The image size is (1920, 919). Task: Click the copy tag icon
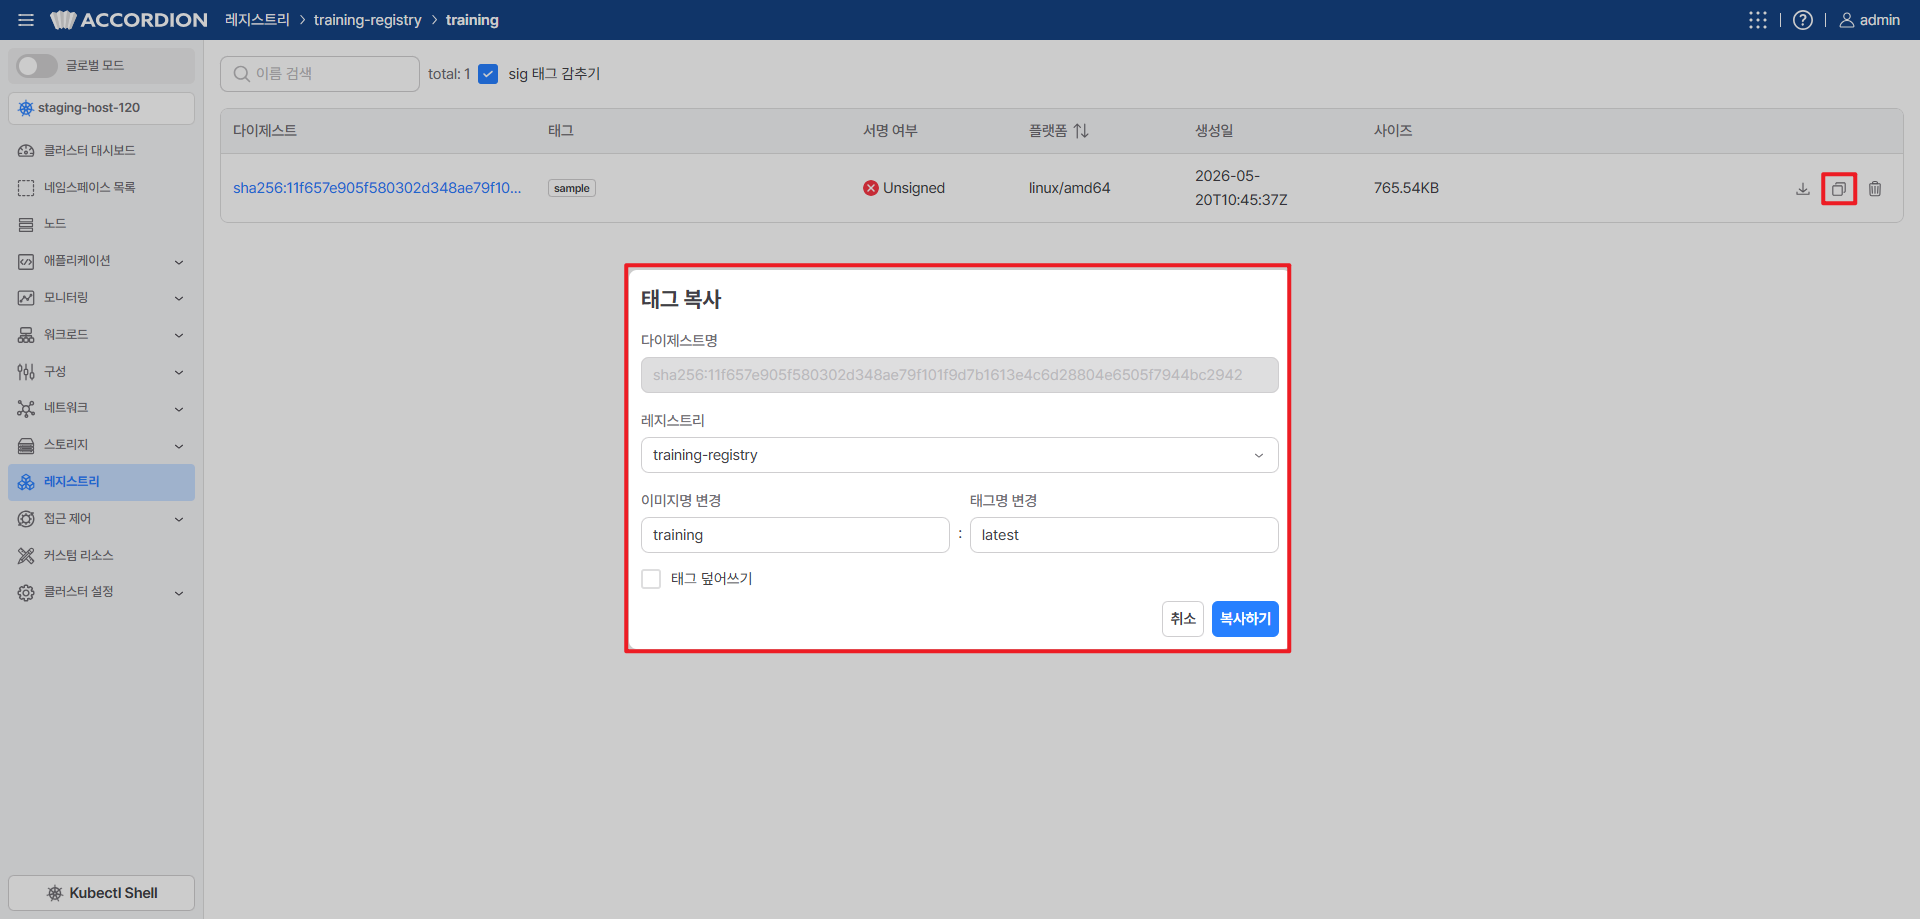click(1838, 189)
